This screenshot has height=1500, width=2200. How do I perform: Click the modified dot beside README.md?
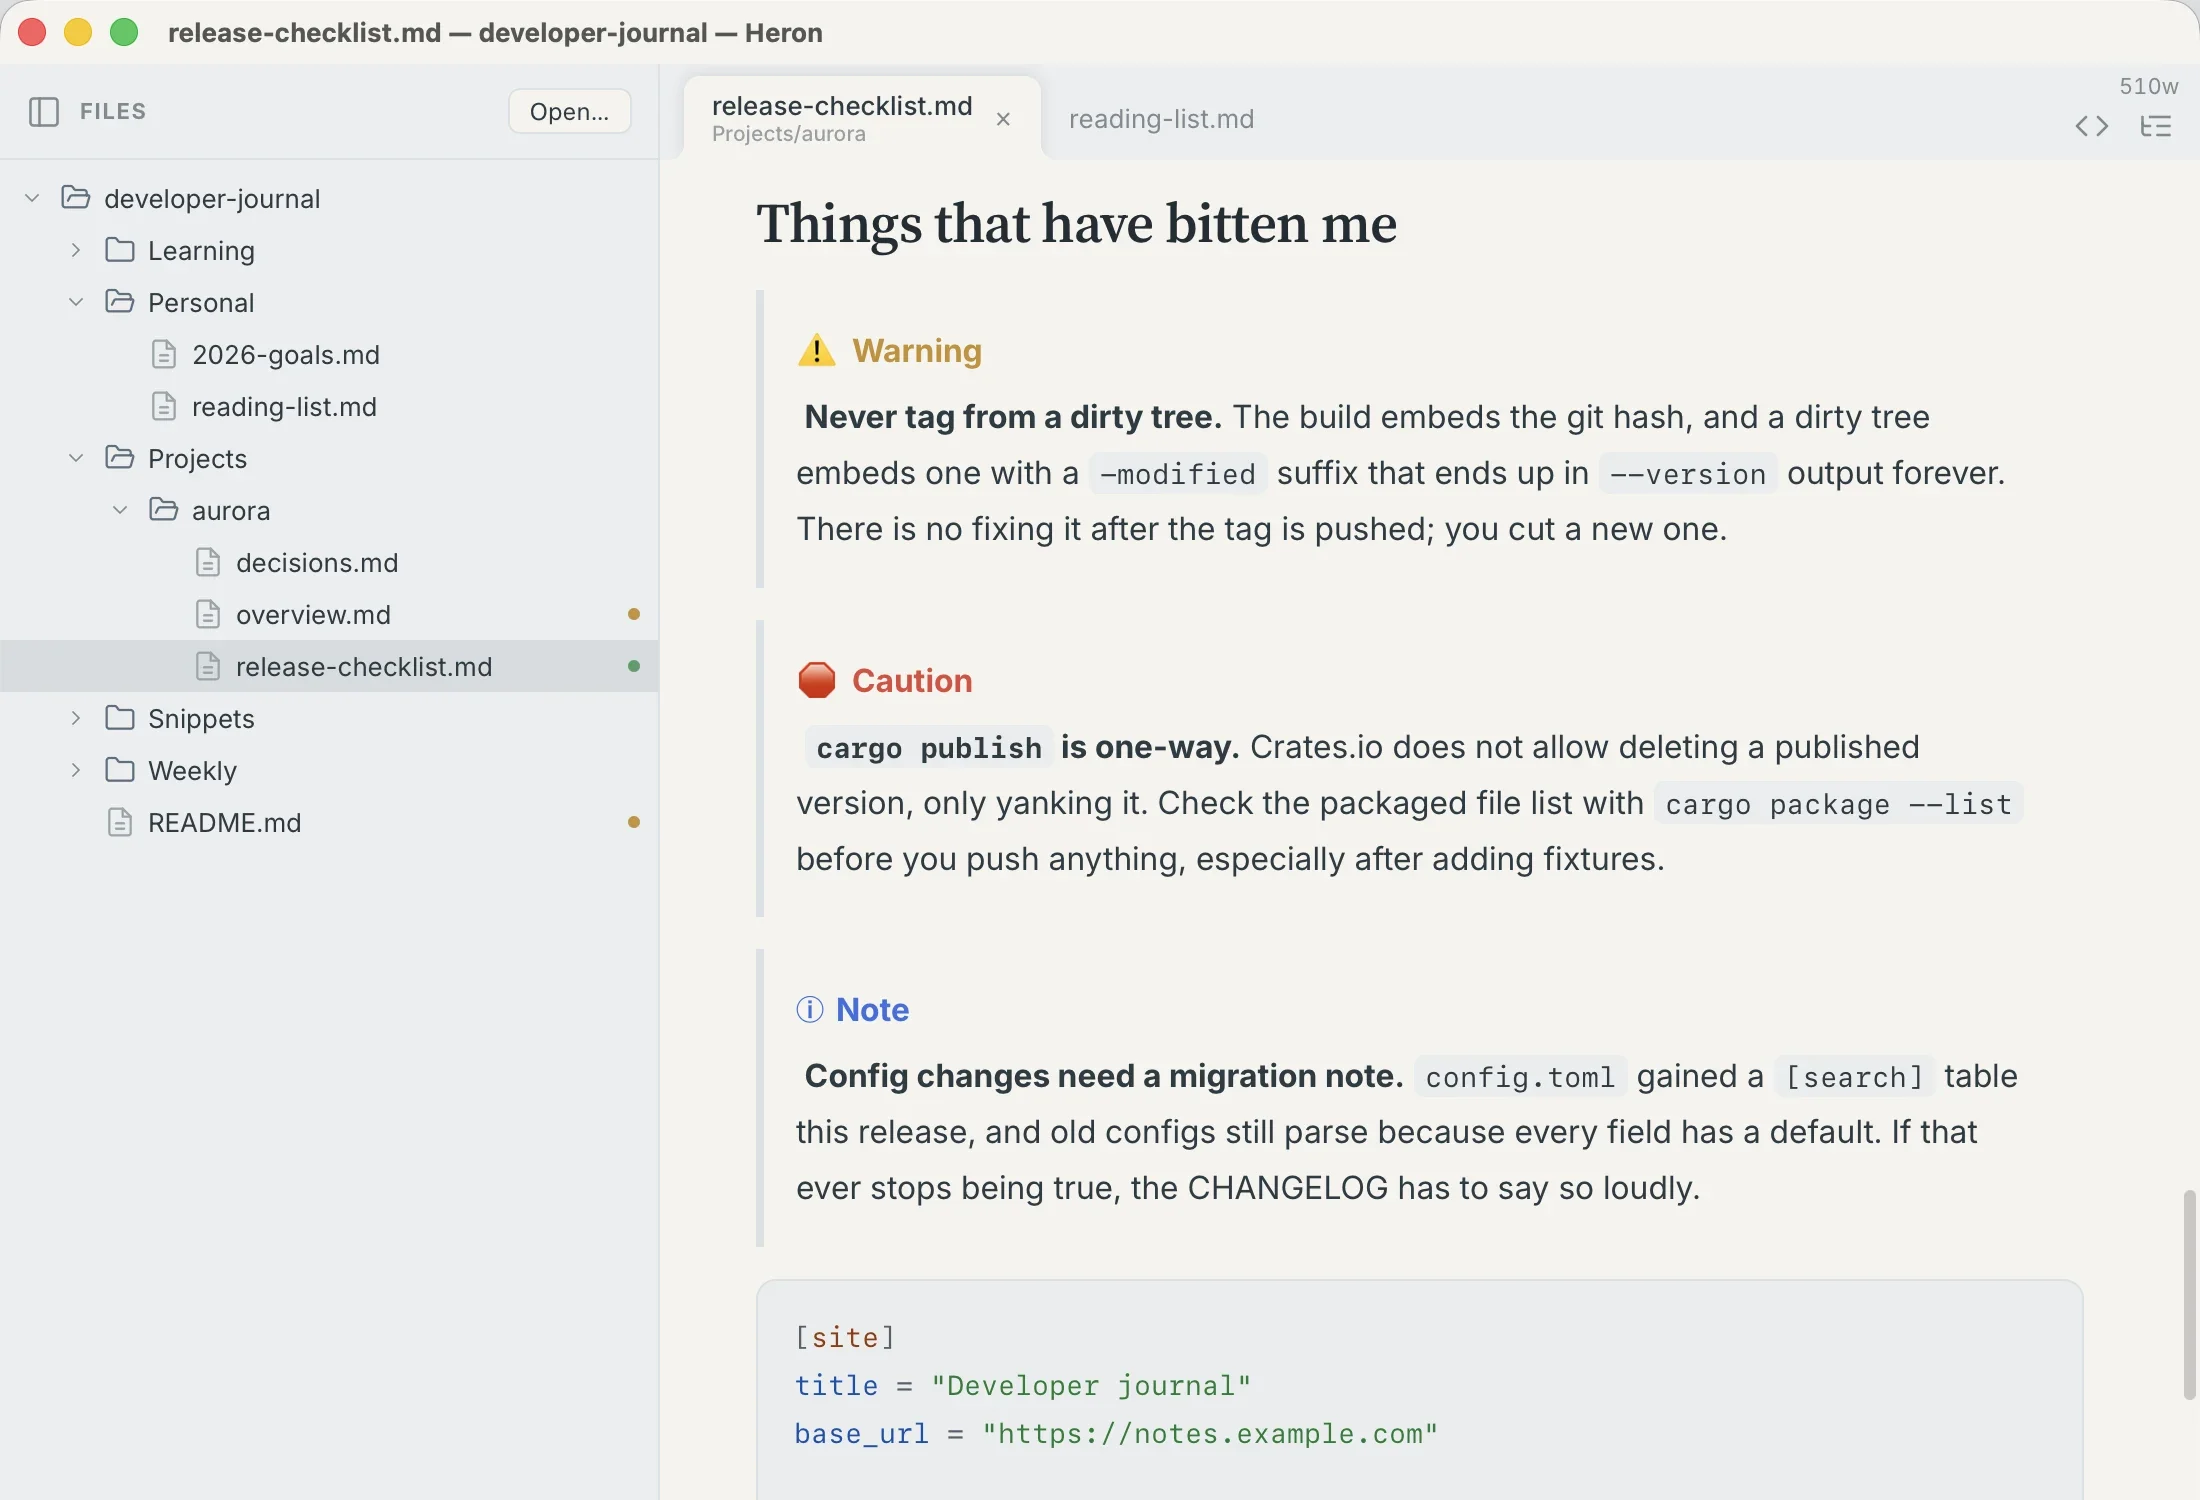pos(633,822)
